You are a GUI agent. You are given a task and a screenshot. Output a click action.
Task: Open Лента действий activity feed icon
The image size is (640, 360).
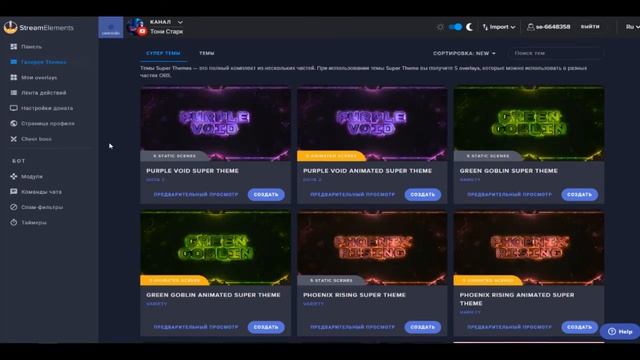coord(14,93)
